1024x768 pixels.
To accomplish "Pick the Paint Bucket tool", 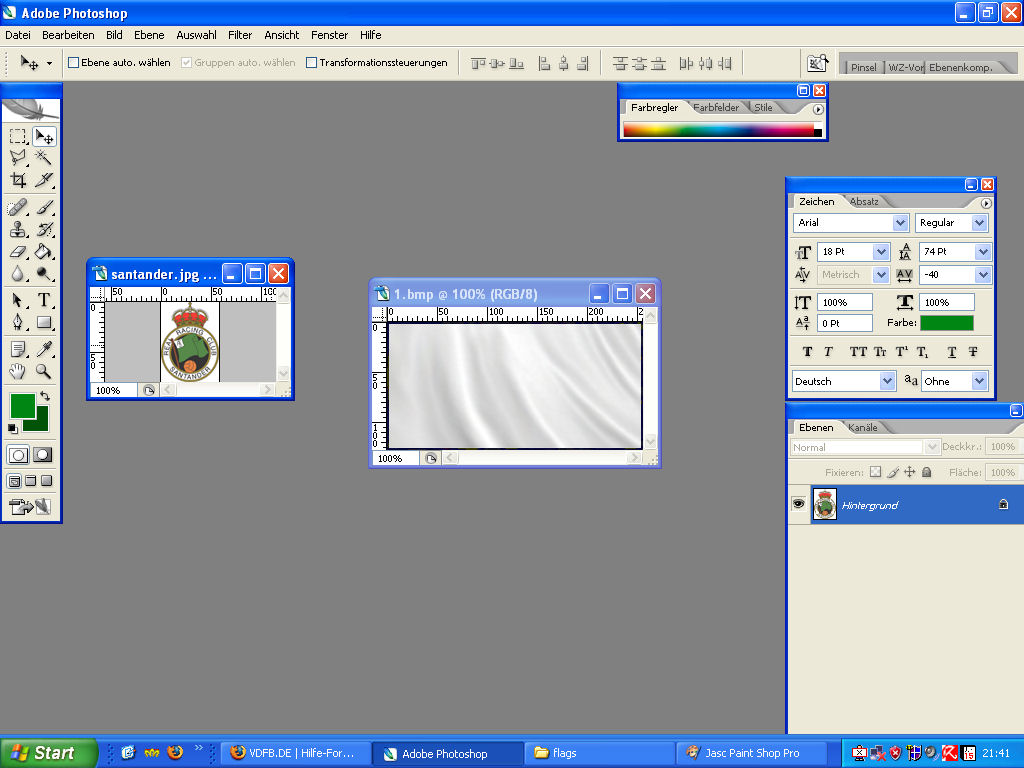I will click(x=44, y=252).
